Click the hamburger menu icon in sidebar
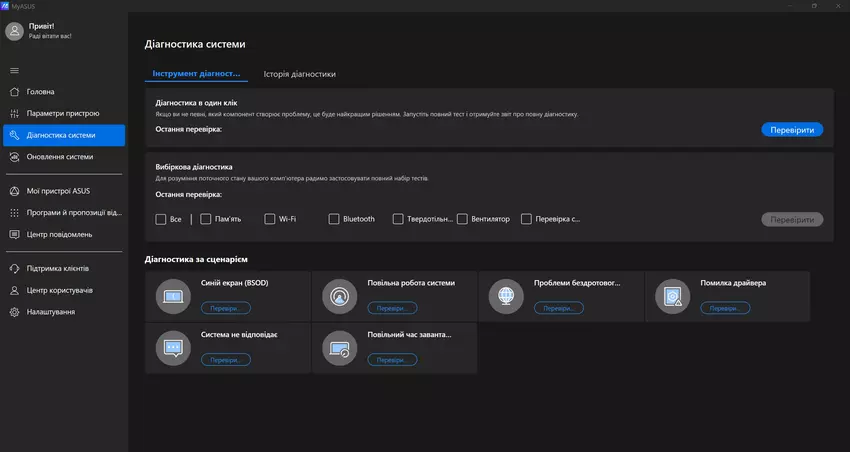This screenshot has height=452, width=850. pos(14,70)
